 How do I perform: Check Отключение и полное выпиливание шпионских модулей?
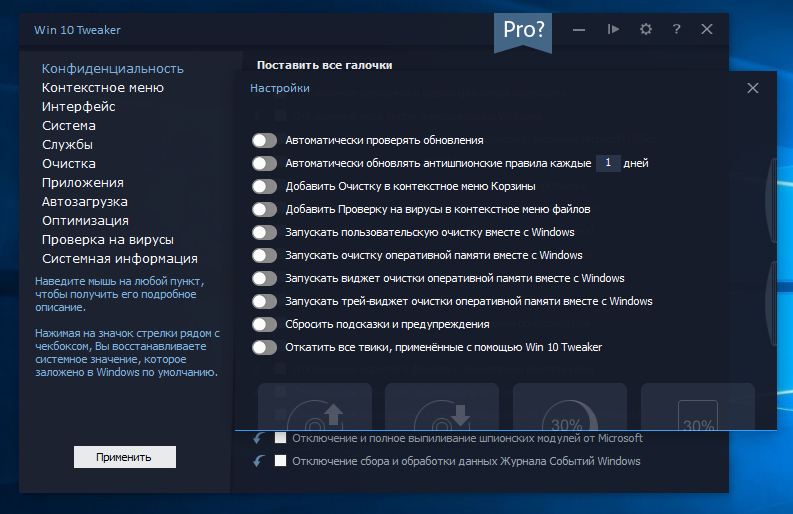tap(280, 438)
